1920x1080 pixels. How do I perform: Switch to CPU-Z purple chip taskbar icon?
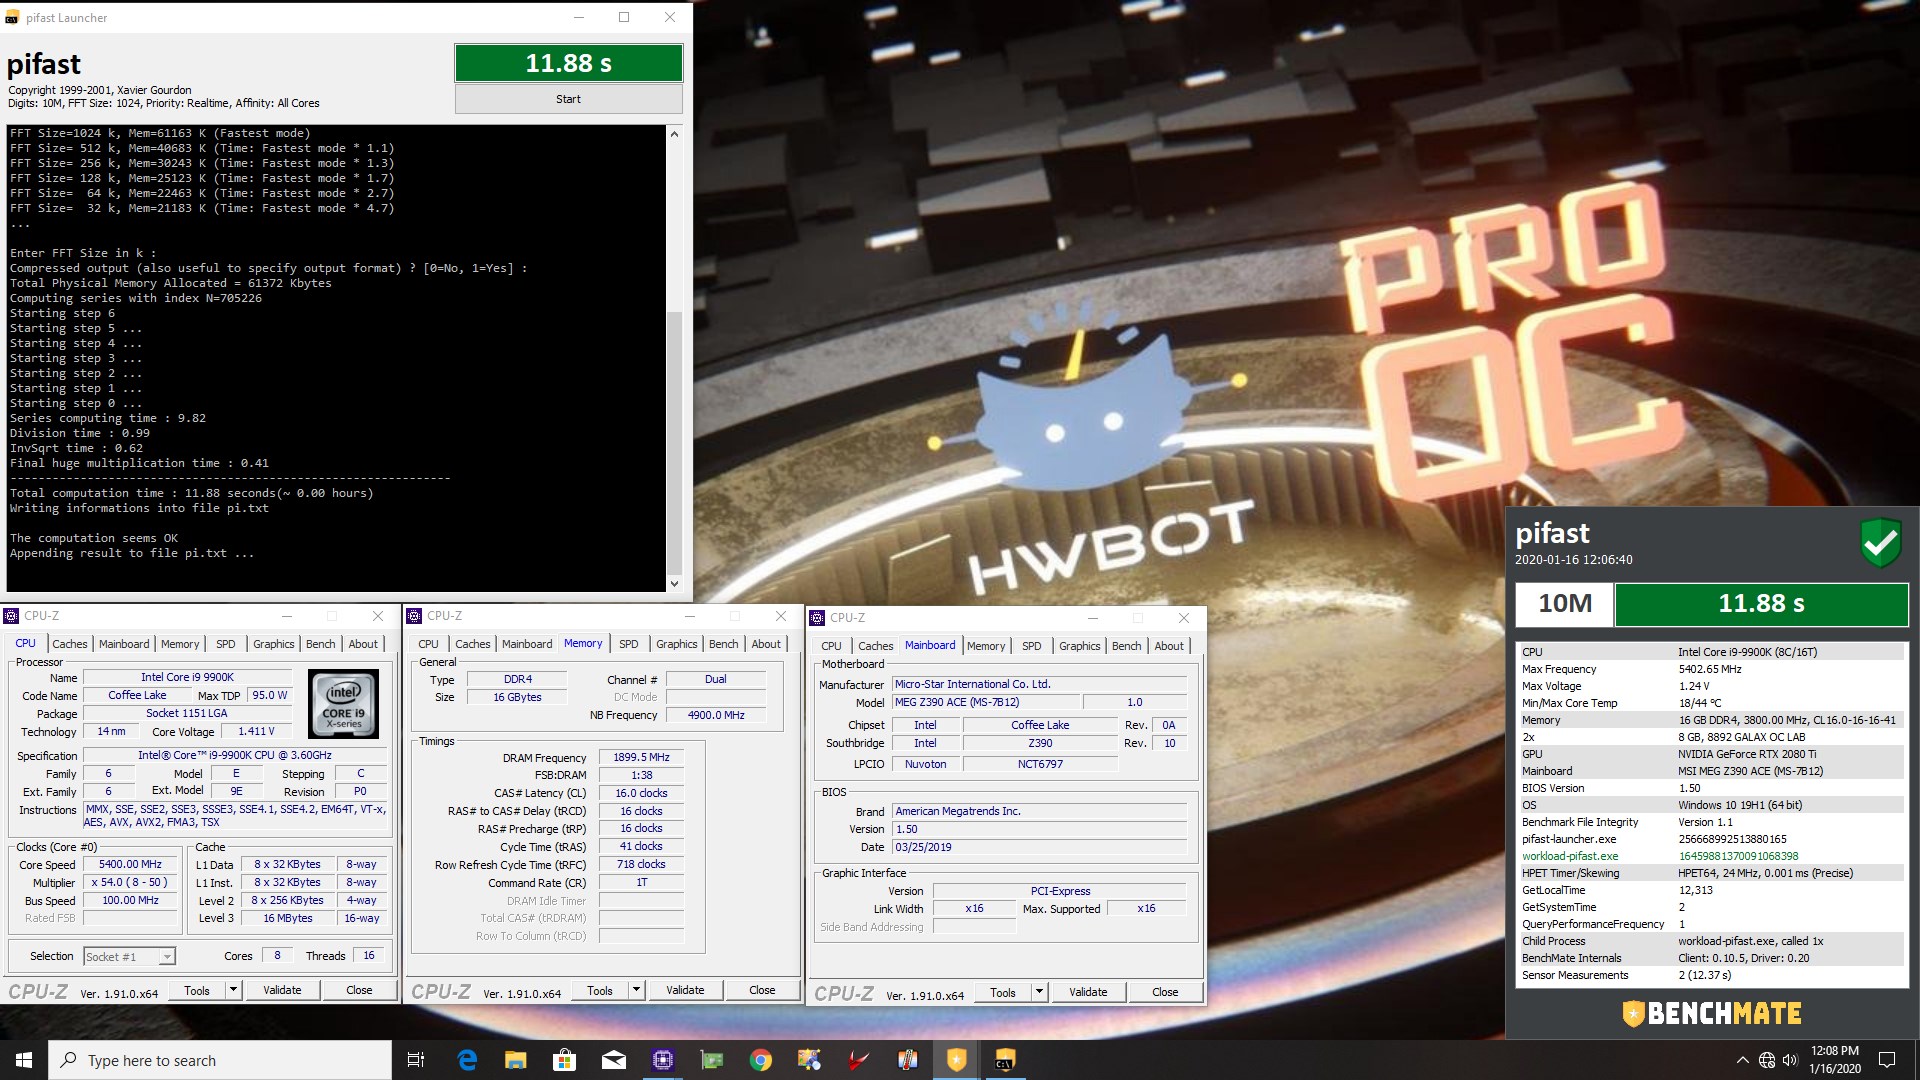[663, 1060]
